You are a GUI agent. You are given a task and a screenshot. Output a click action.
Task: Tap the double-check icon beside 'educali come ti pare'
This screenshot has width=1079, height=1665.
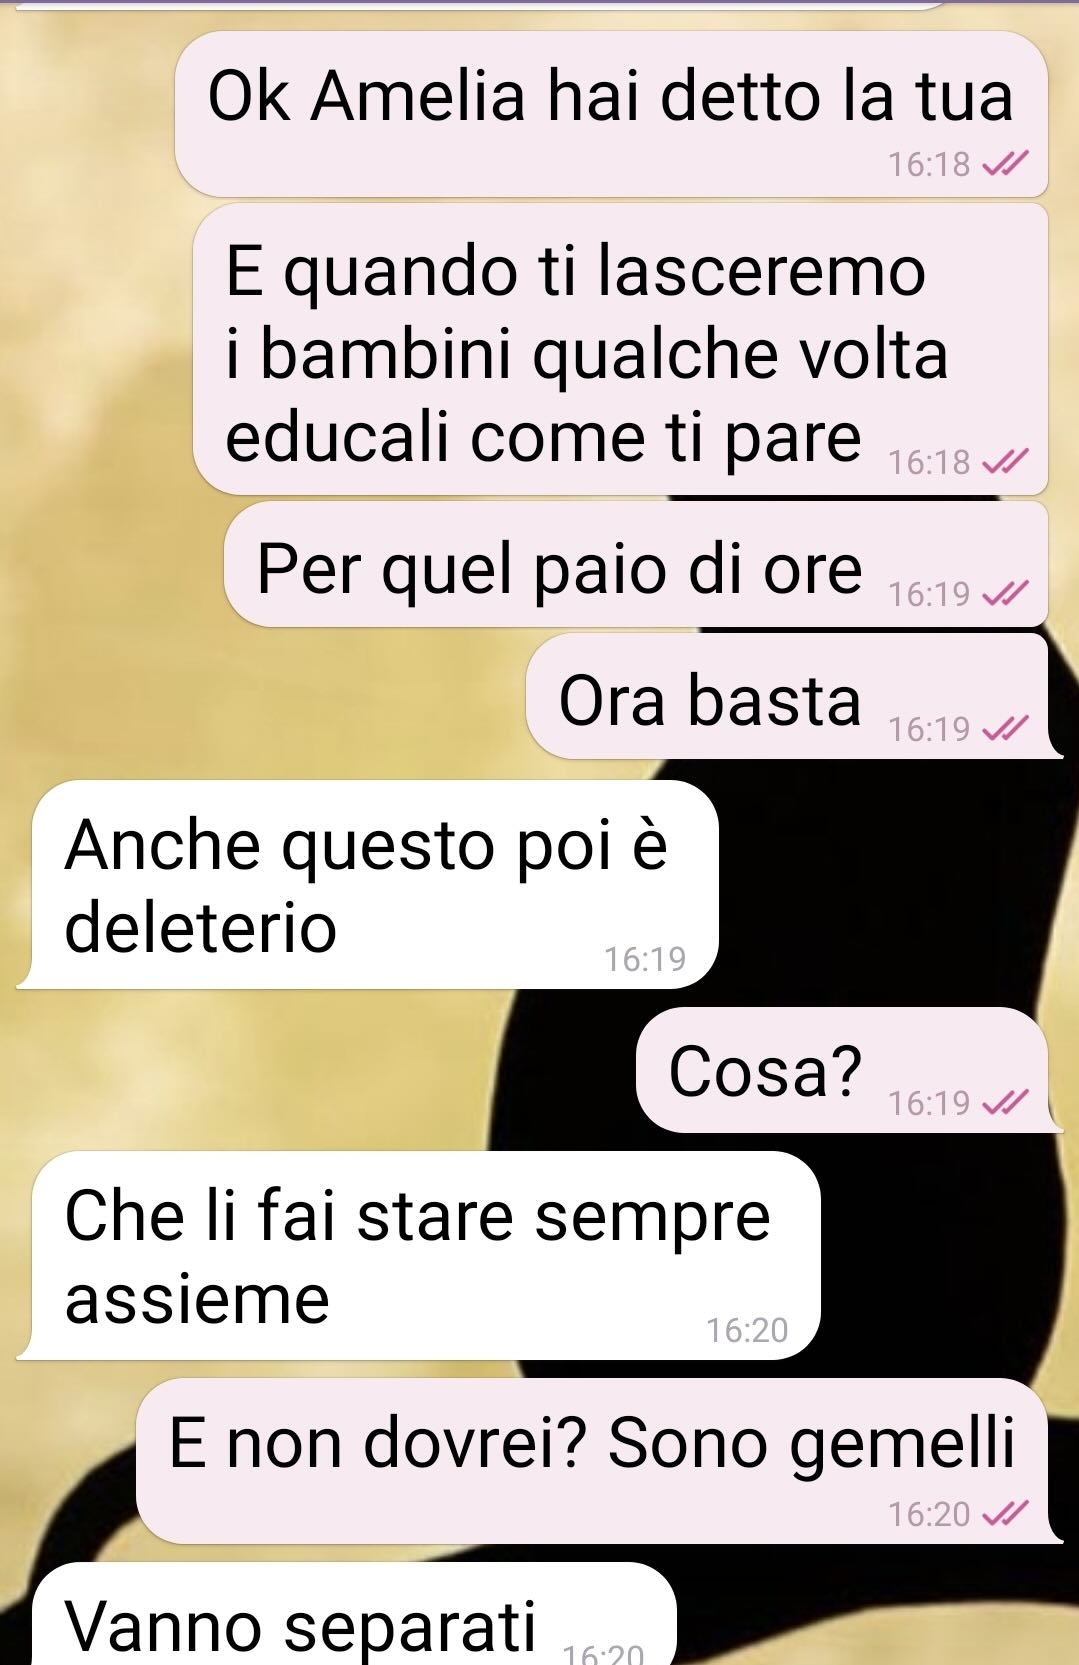(1004, 461)
